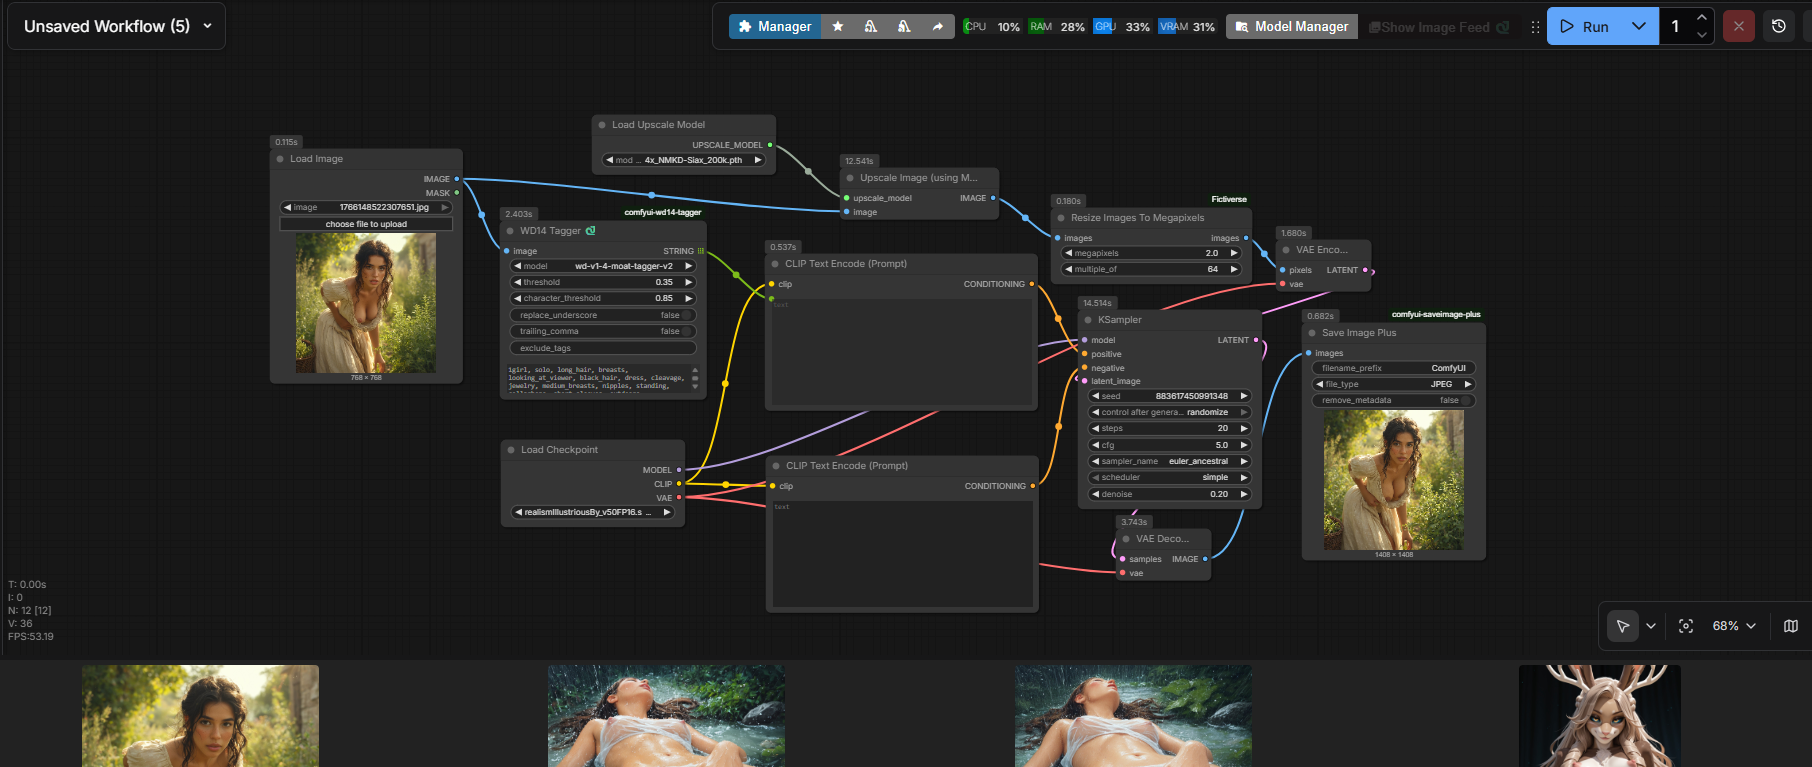Click the star favorites icon beside Manager

(838, 27)
